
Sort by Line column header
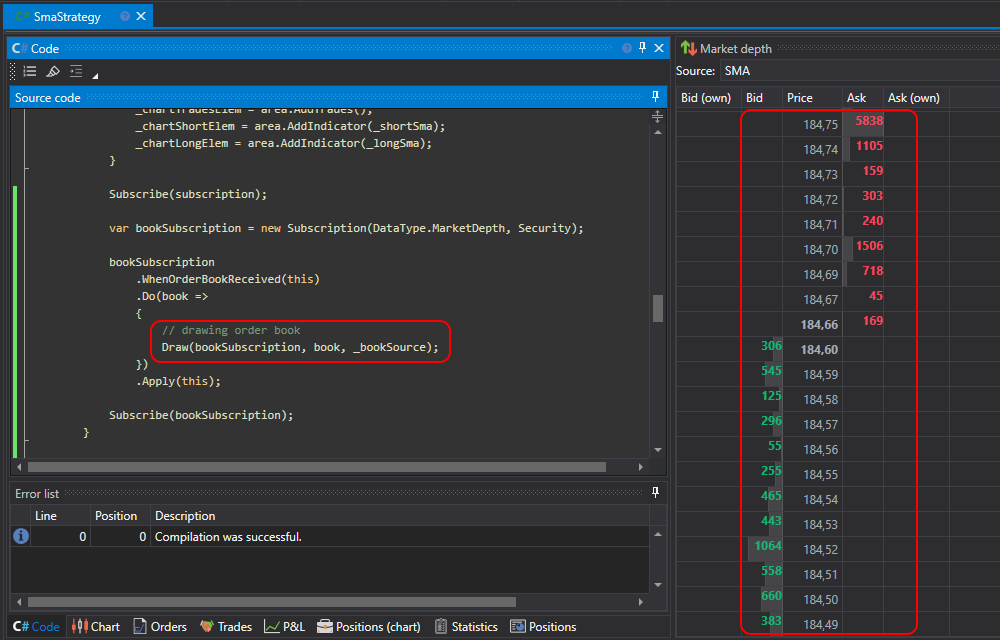(x=60, y=516)
